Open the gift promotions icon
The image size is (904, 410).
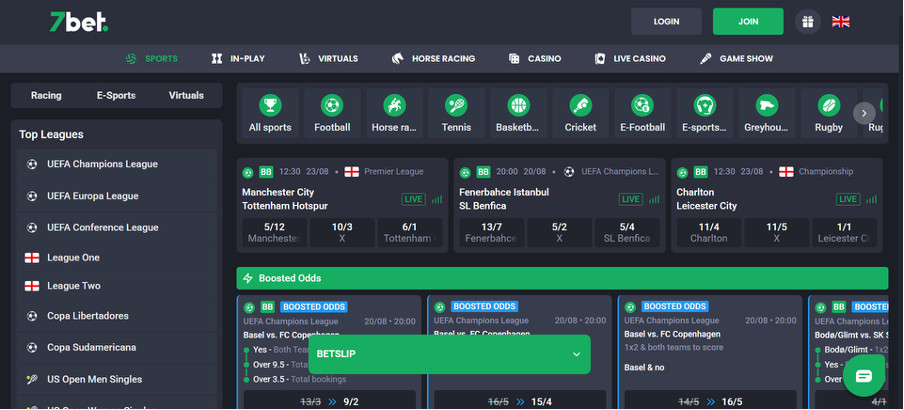click(806, 21)
